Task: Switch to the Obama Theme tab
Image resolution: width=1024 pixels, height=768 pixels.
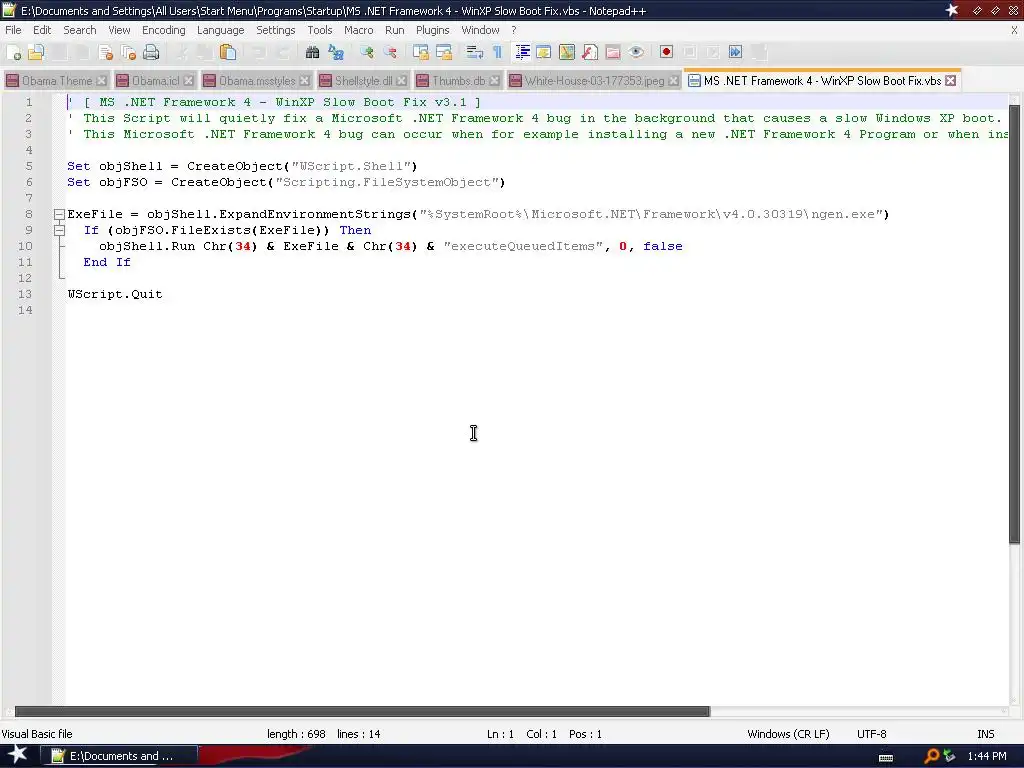Action: (x=56, y=80)
